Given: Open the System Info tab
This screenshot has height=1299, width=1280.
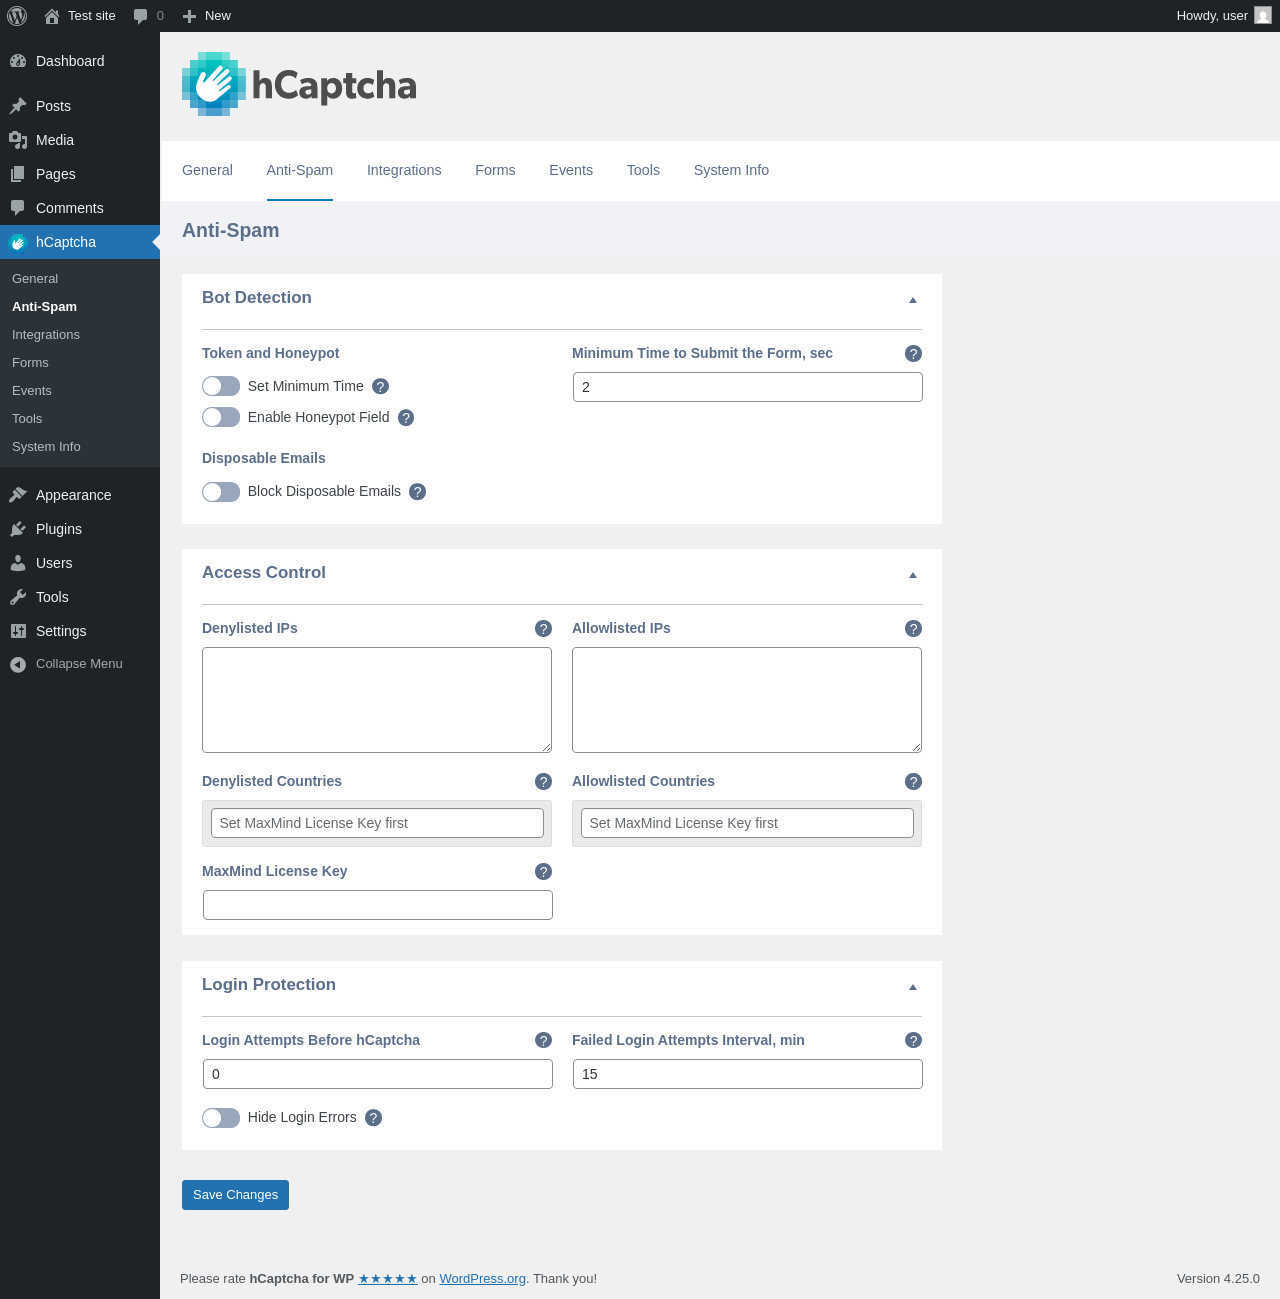Looking at the screenshot, I should point(731,170).
